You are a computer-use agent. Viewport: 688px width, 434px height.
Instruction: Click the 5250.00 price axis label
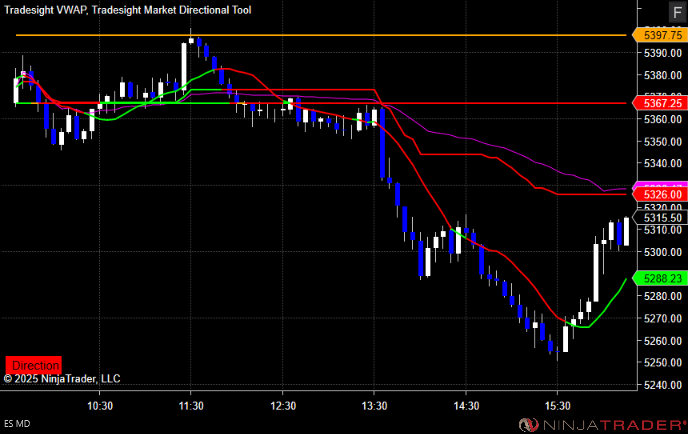click(x=663, y=362)
